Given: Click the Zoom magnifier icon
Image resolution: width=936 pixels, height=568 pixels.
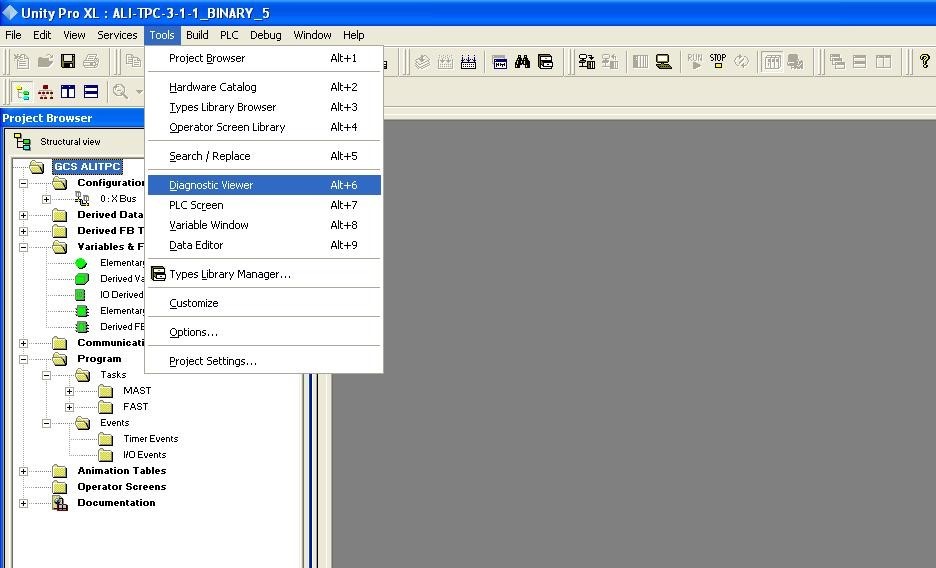Looking at the screenshot, I should (x=120, y=92).
